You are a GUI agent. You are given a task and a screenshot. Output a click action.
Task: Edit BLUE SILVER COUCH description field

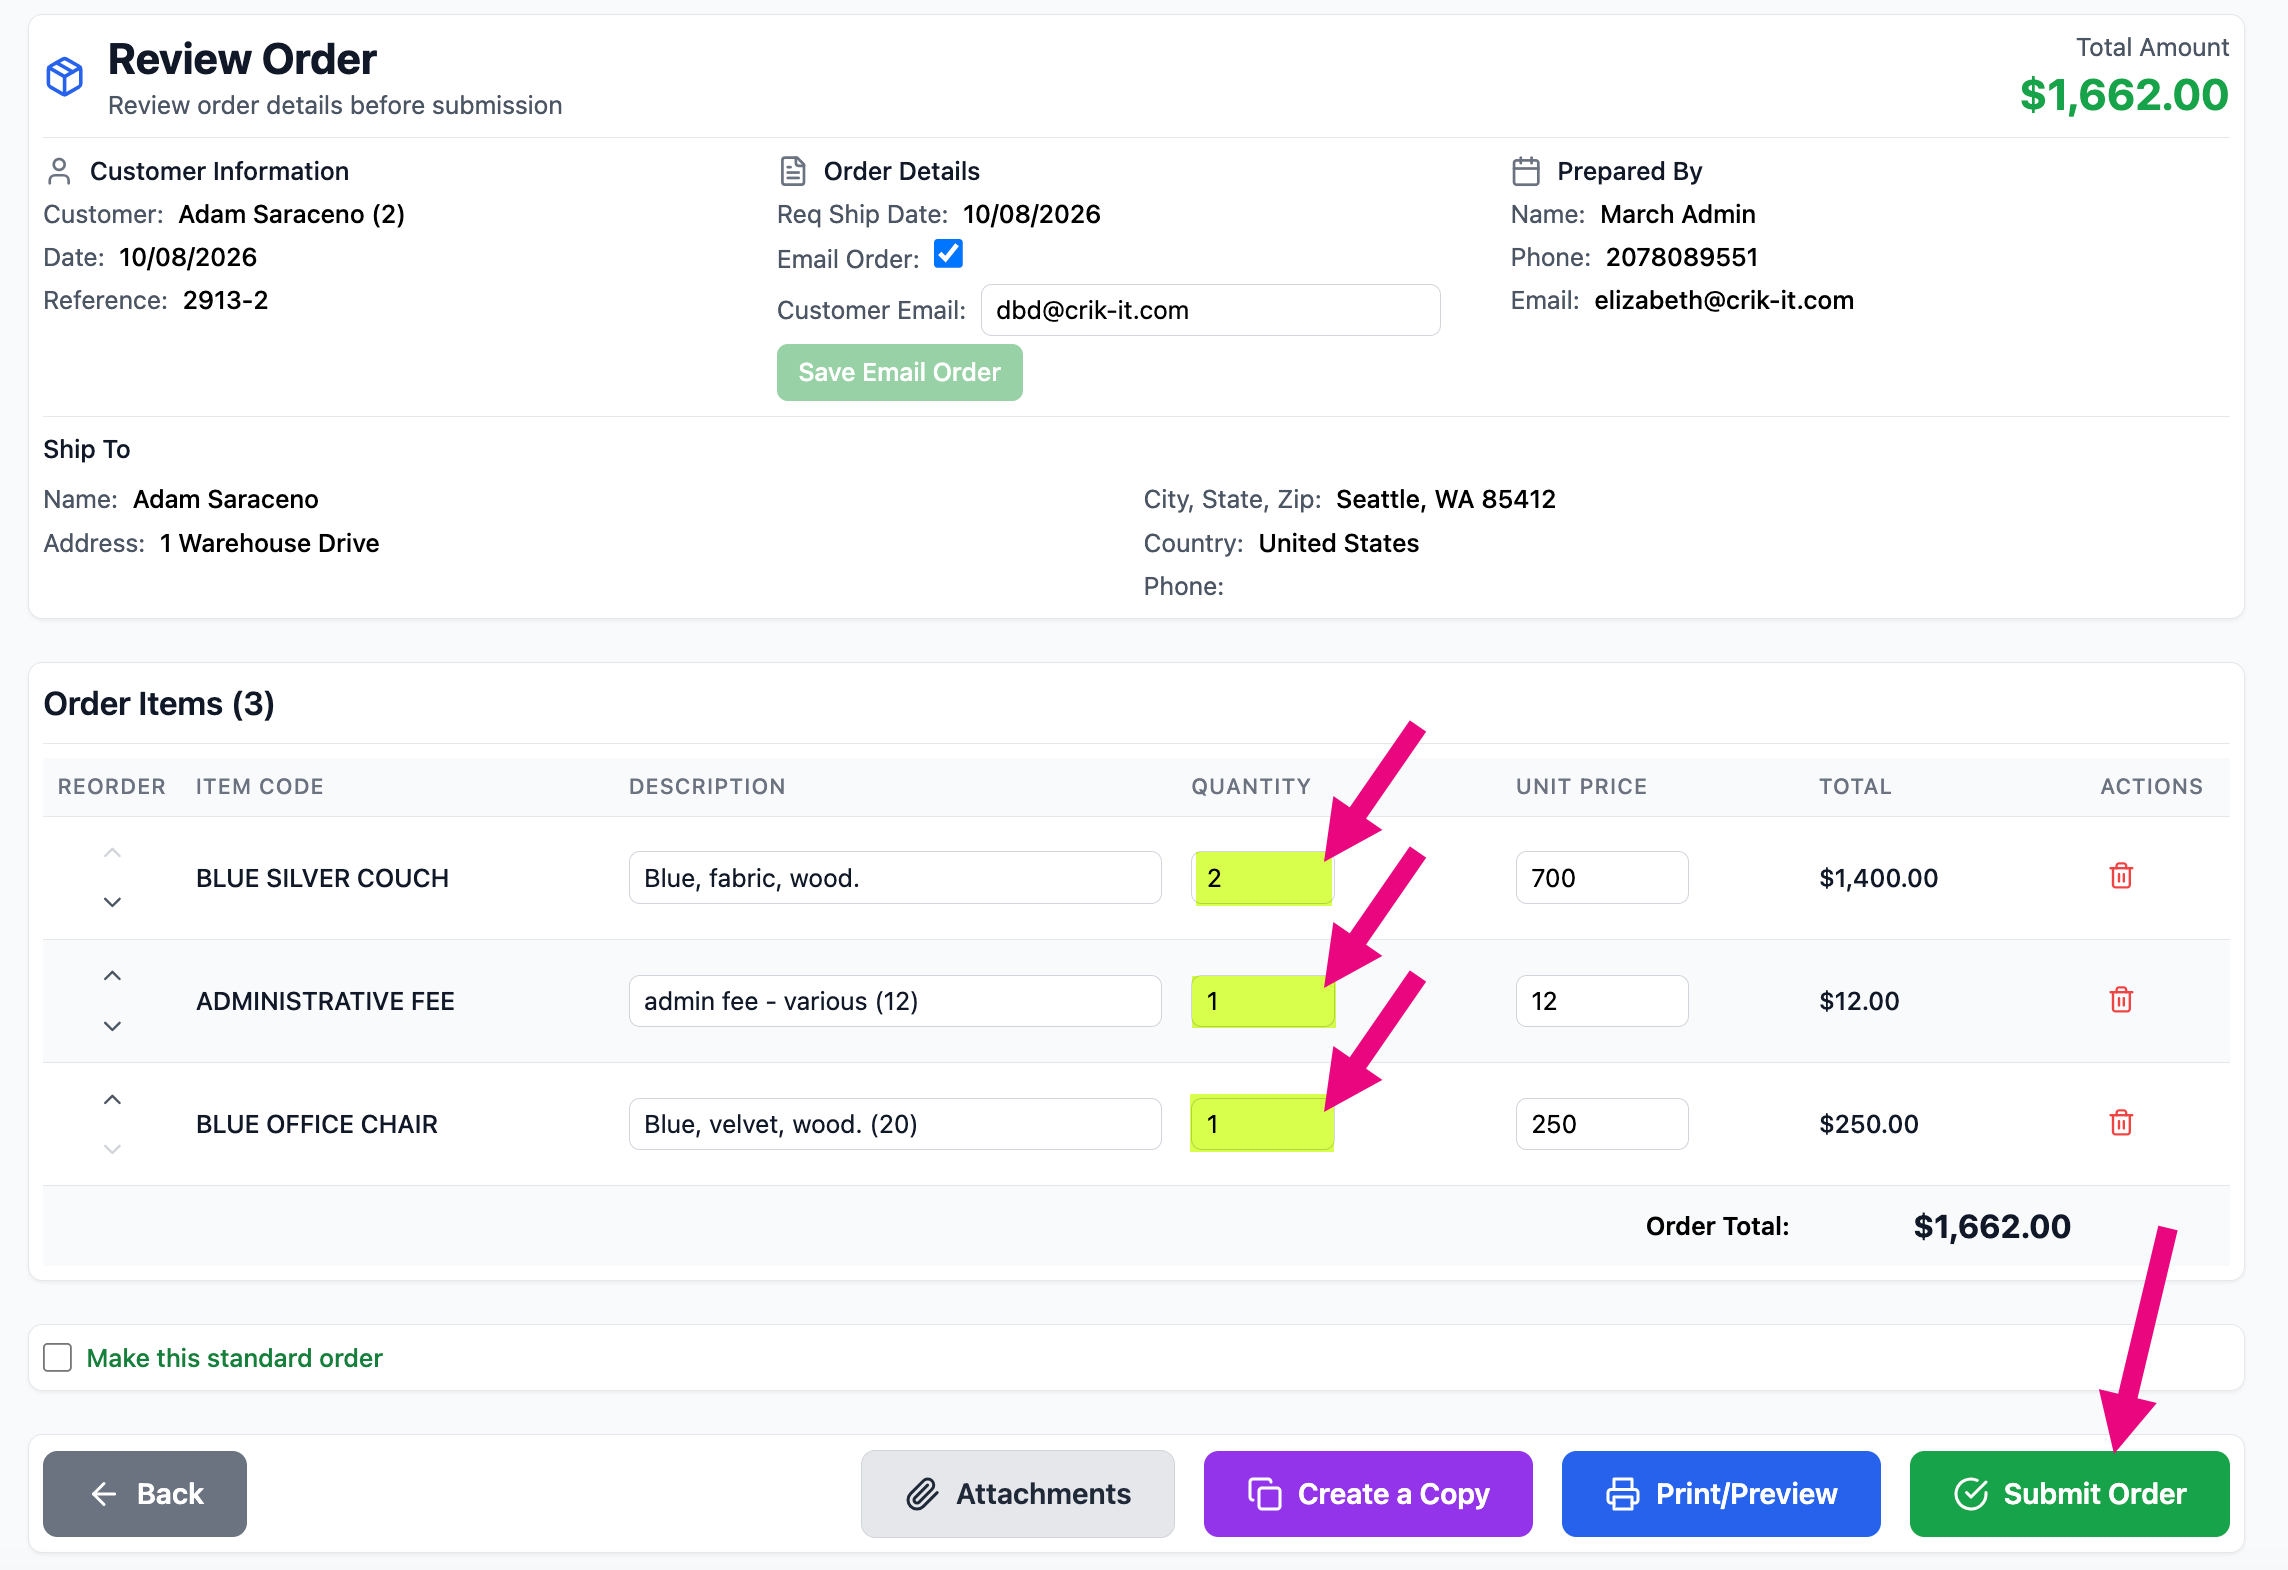click(x=895, y=878)
